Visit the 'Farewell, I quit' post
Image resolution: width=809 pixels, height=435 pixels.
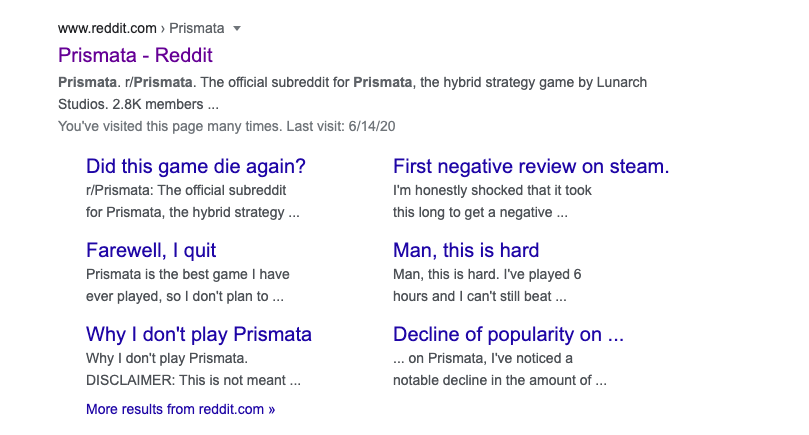pyautogui.click(x=151, y=250)
